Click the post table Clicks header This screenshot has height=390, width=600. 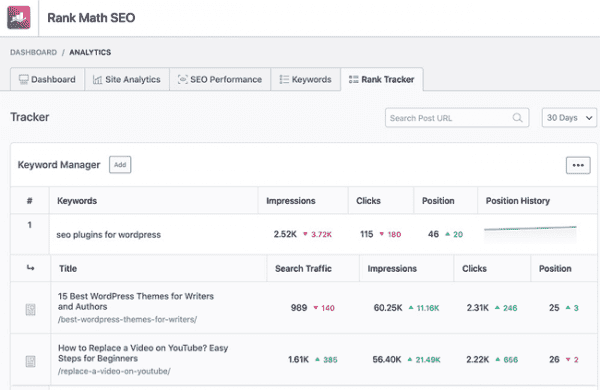click(474, 269)
